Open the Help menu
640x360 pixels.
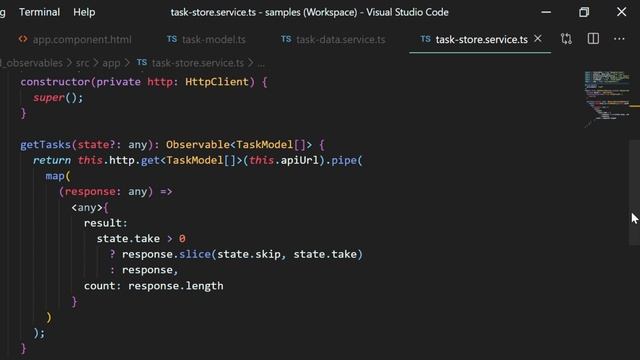[x=84, y=12]
